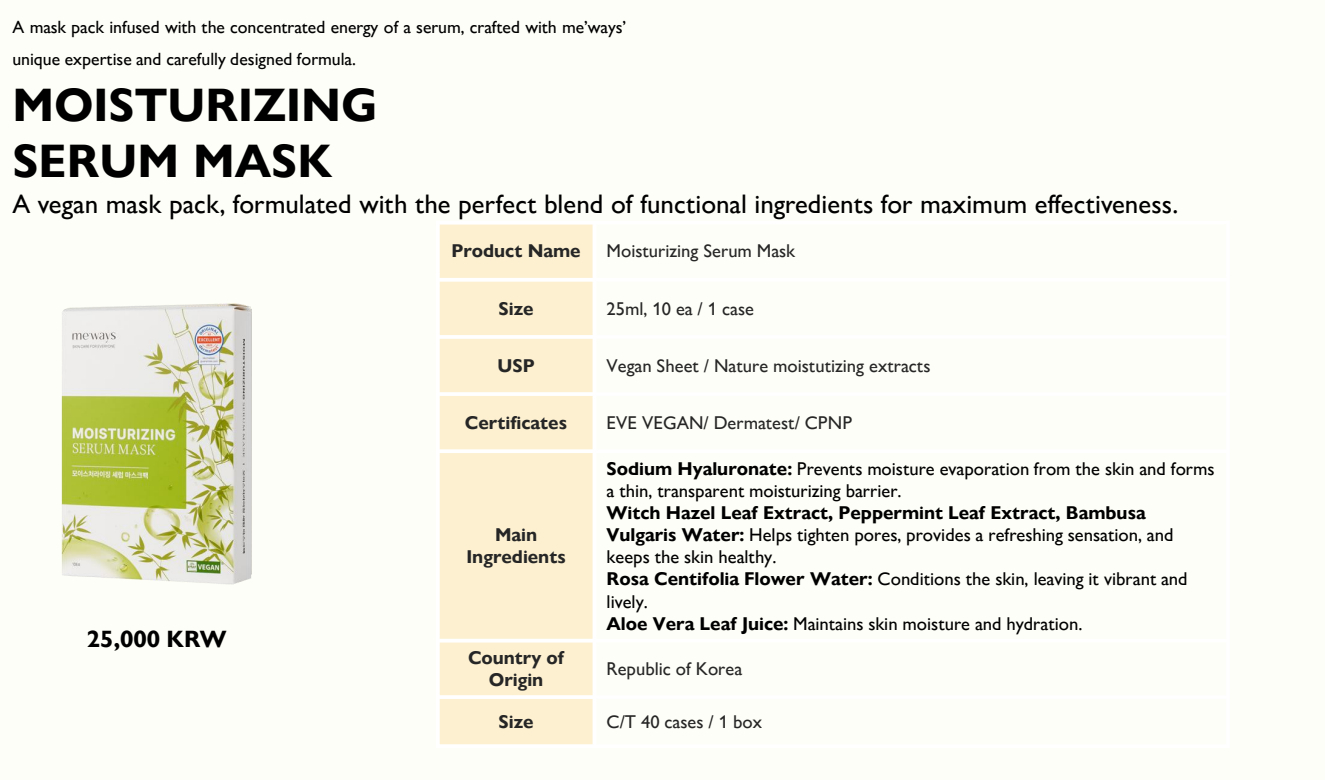The image size is (1325, 780).
Task: Select the Product Name header cell
Action: (x=516, y=251)
